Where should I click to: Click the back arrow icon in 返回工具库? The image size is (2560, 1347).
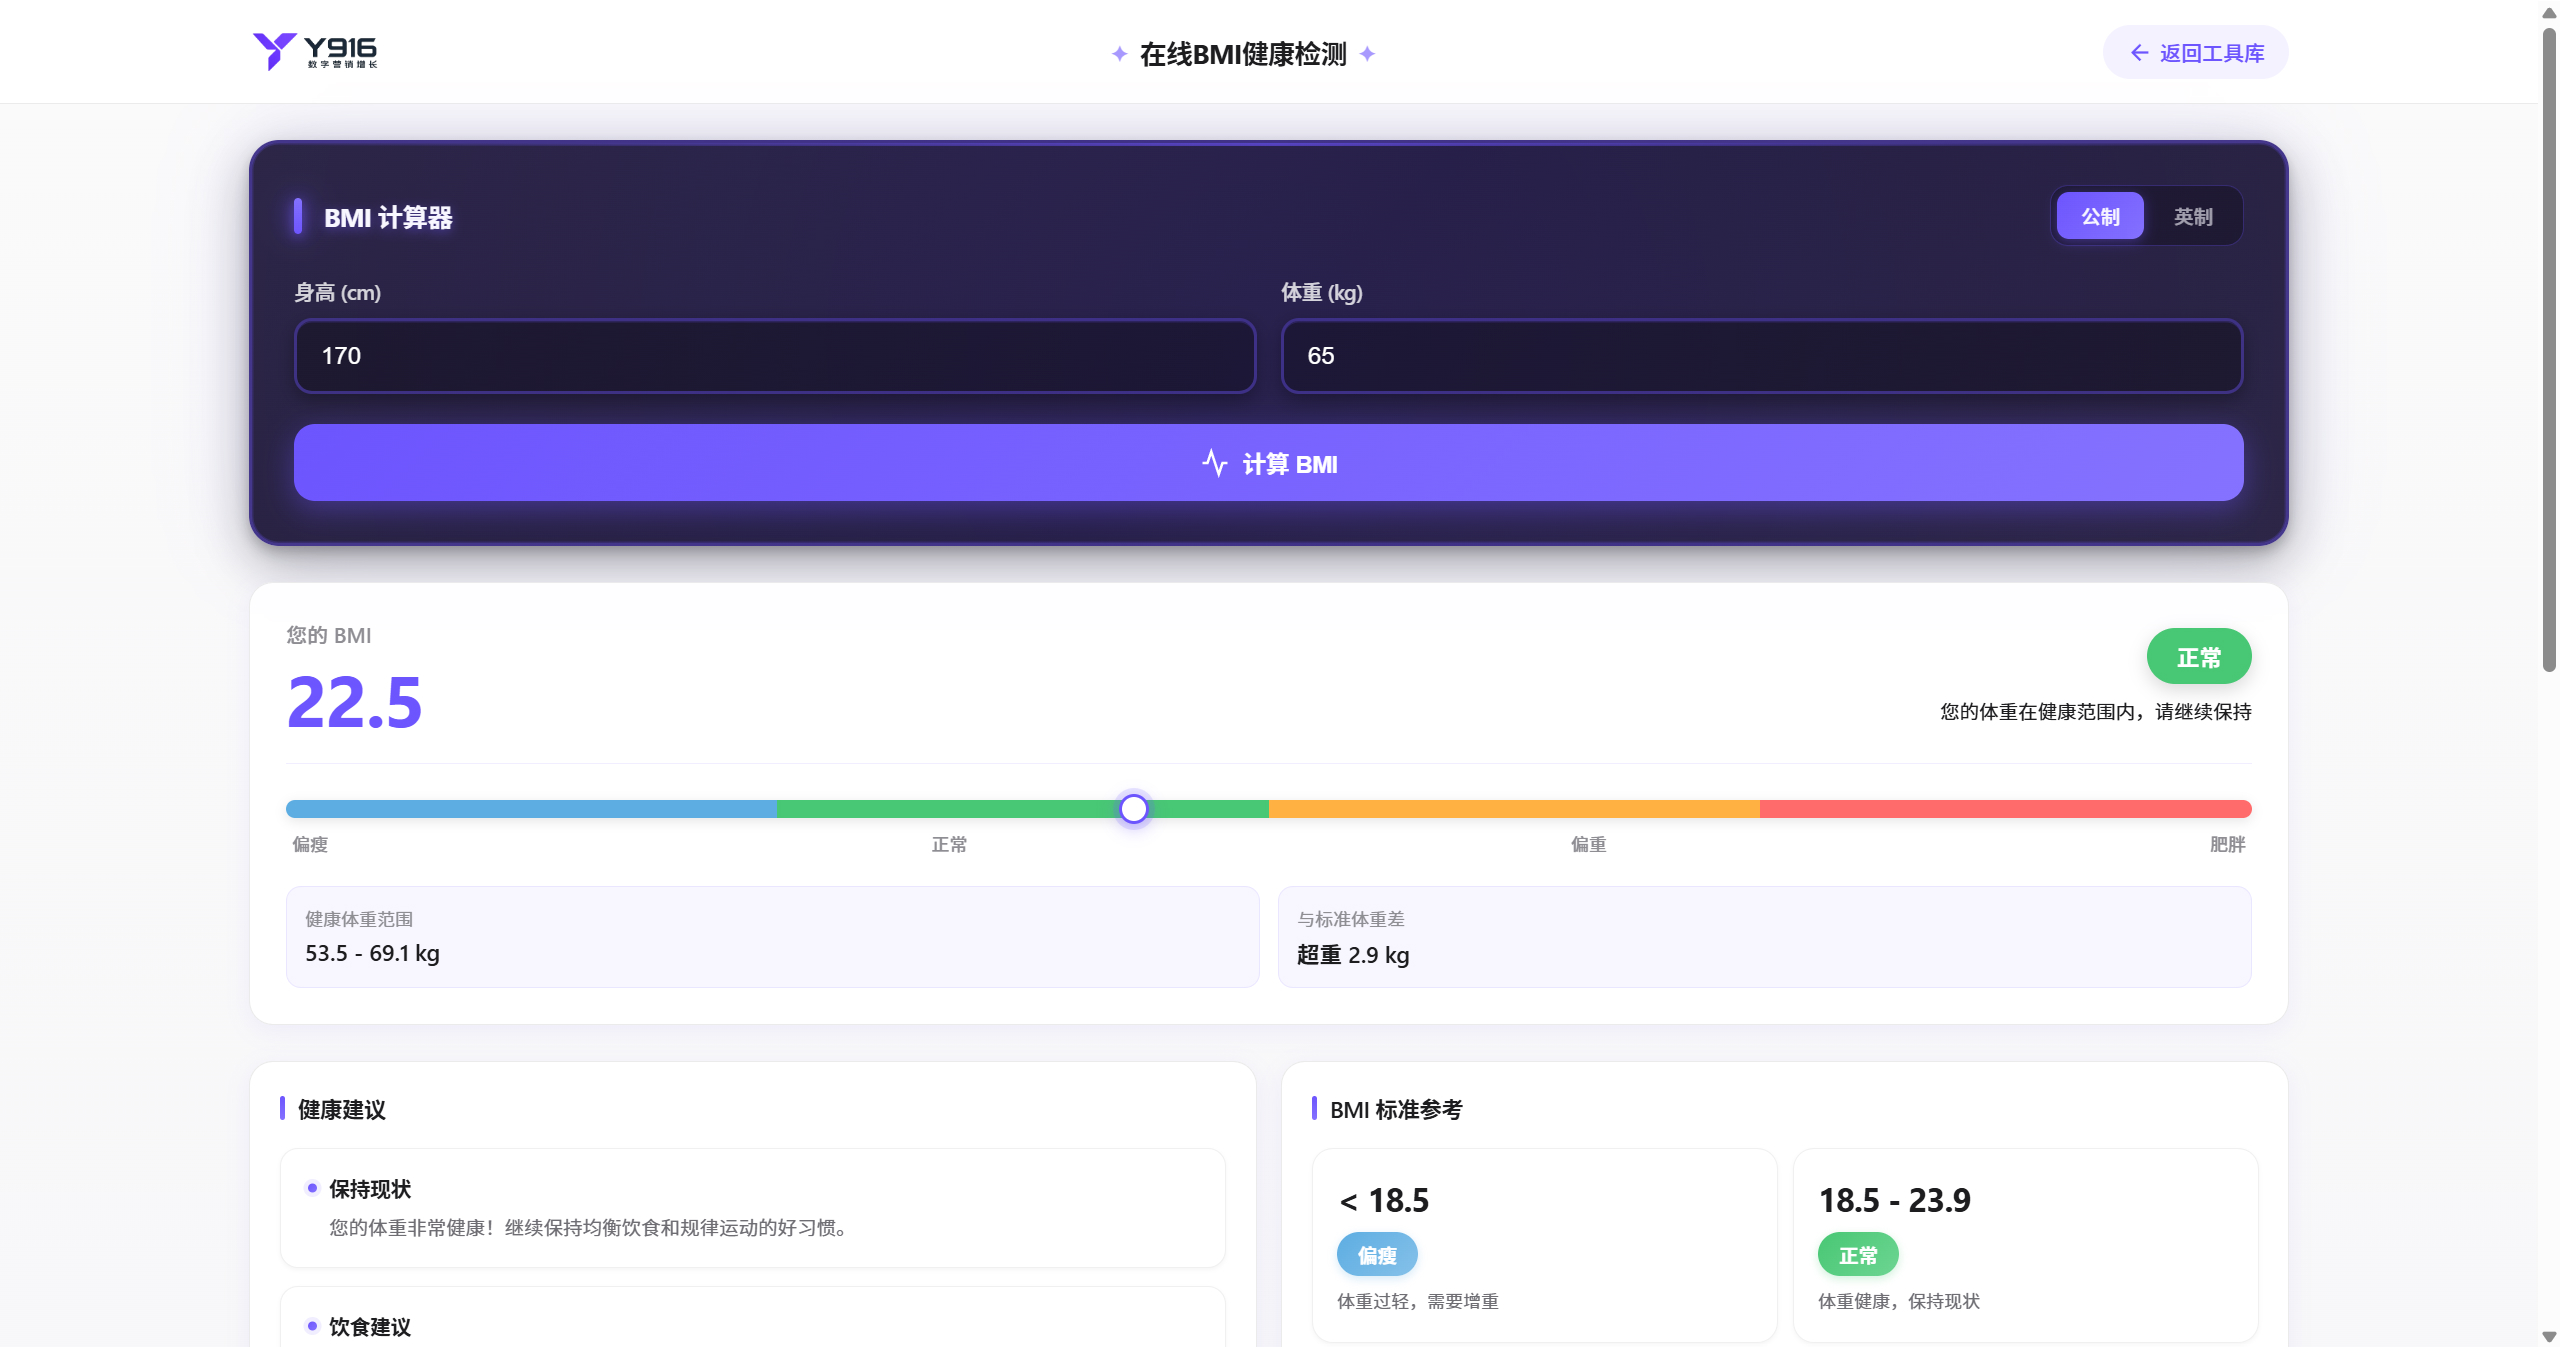pos(2139,53)
